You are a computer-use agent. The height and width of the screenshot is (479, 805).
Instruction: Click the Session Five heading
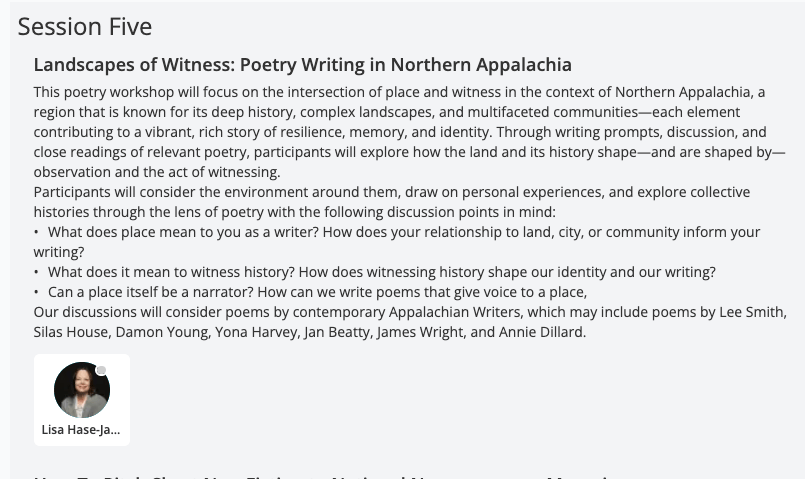pyautogui.click(x=85, y=26)
